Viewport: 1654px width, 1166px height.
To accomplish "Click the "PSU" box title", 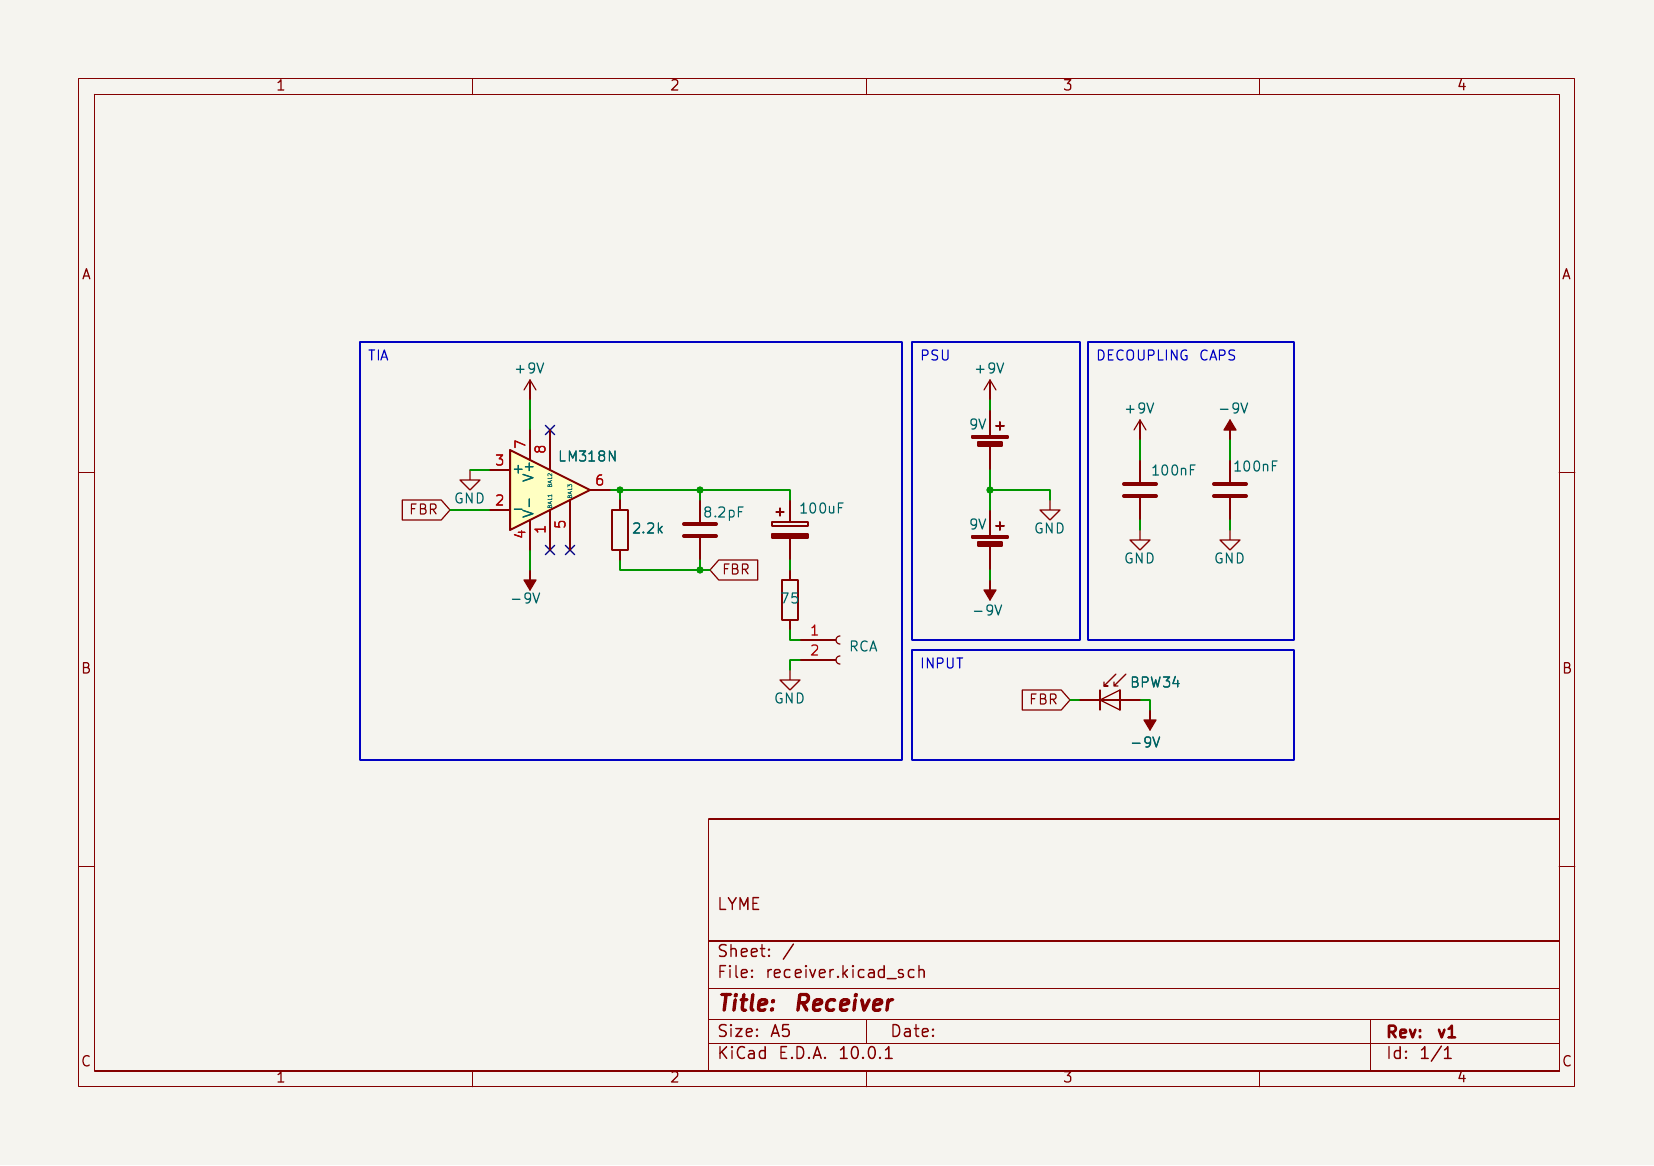I will 935,356.
